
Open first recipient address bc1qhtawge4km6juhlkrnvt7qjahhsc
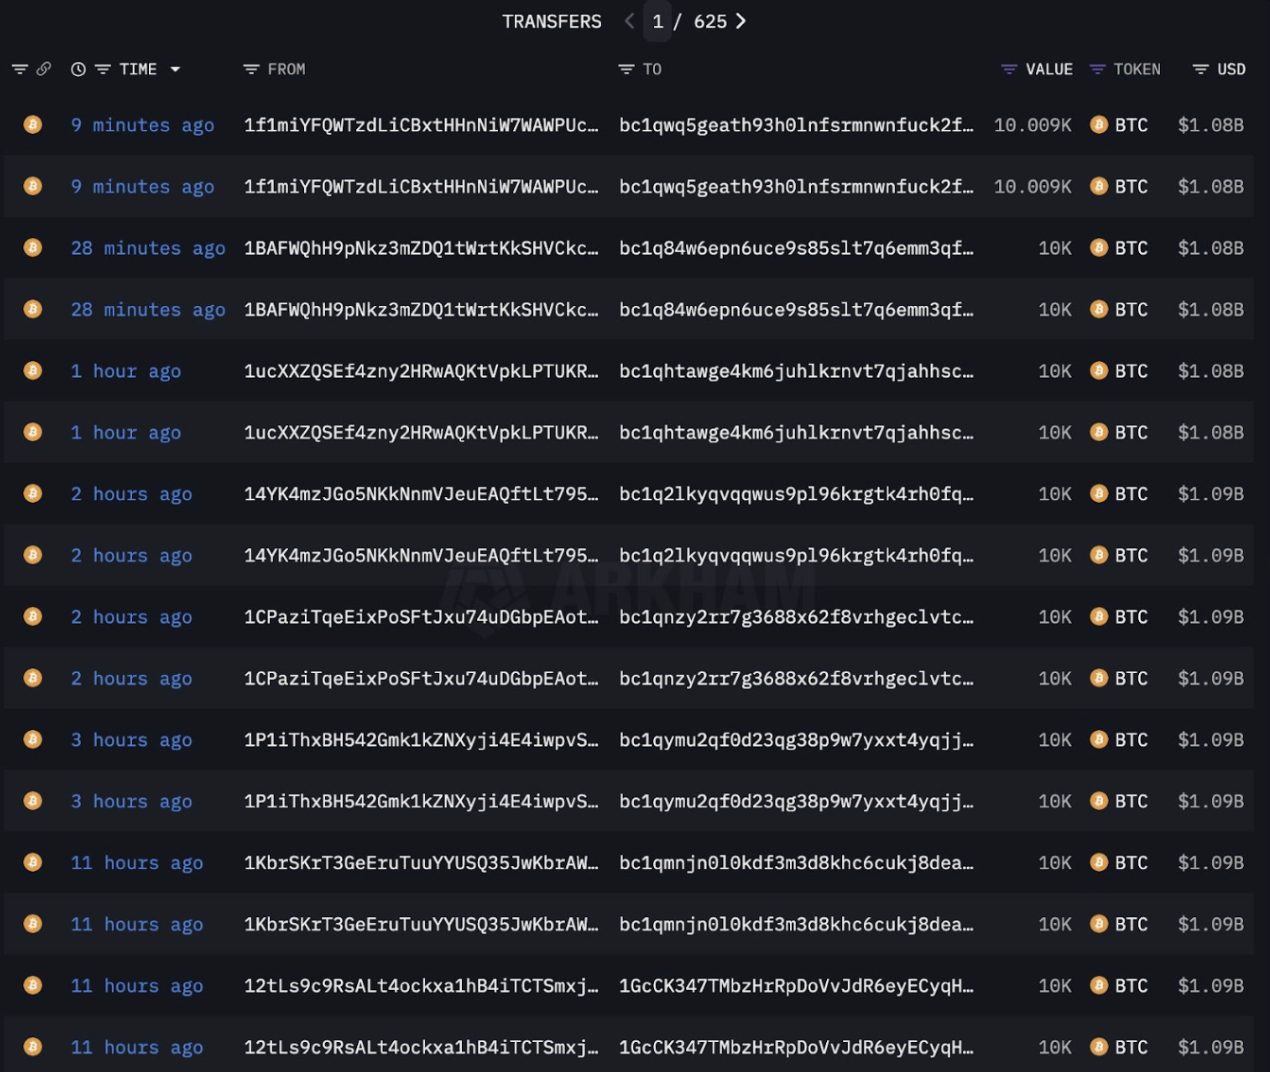[x=796, y=371]
